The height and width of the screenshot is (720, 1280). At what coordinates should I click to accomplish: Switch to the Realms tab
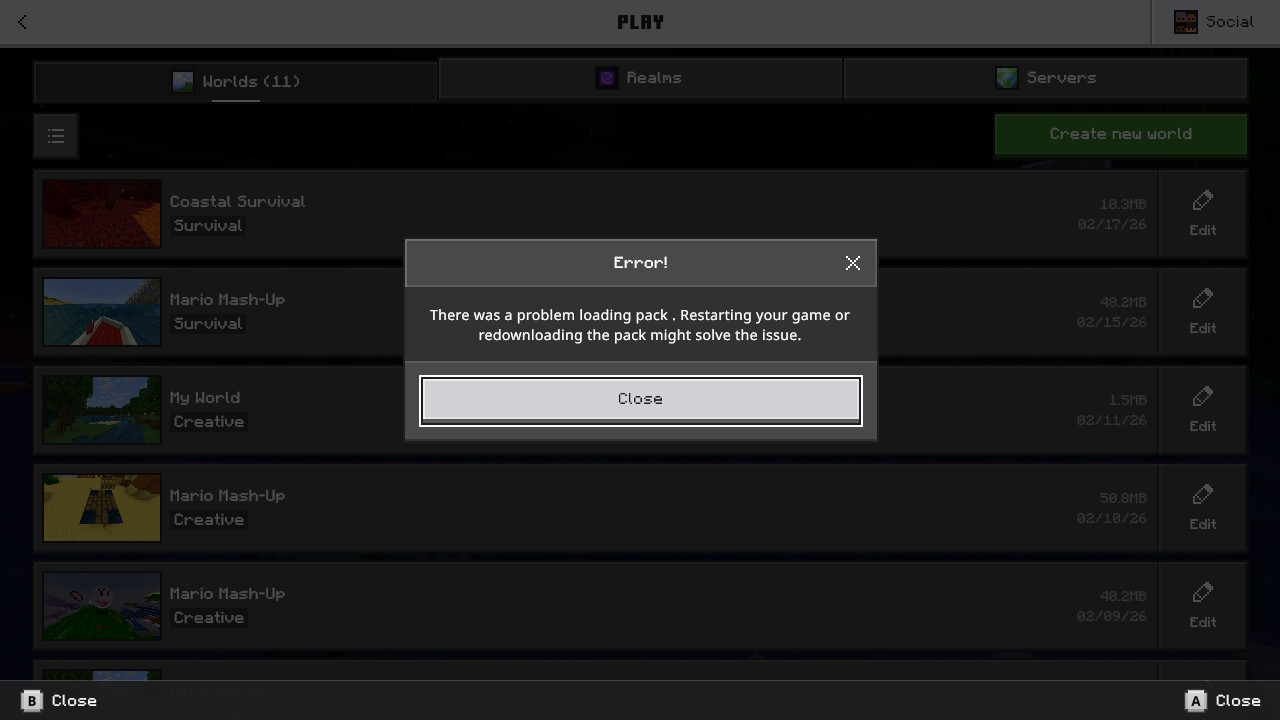coord(640,78)
